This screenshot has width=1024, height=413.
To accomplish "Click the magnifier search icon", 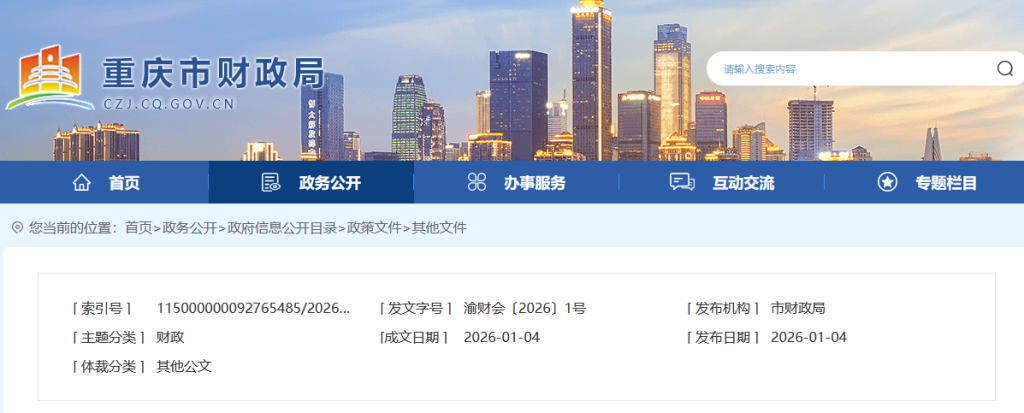I will (x=1004, y=68).
